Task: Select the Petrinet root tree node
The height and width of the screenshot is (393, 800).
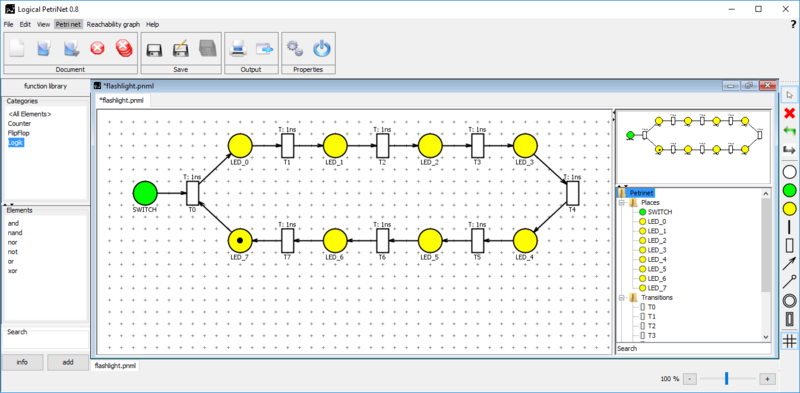Action: pyautogui.click(x=641, y=193)
